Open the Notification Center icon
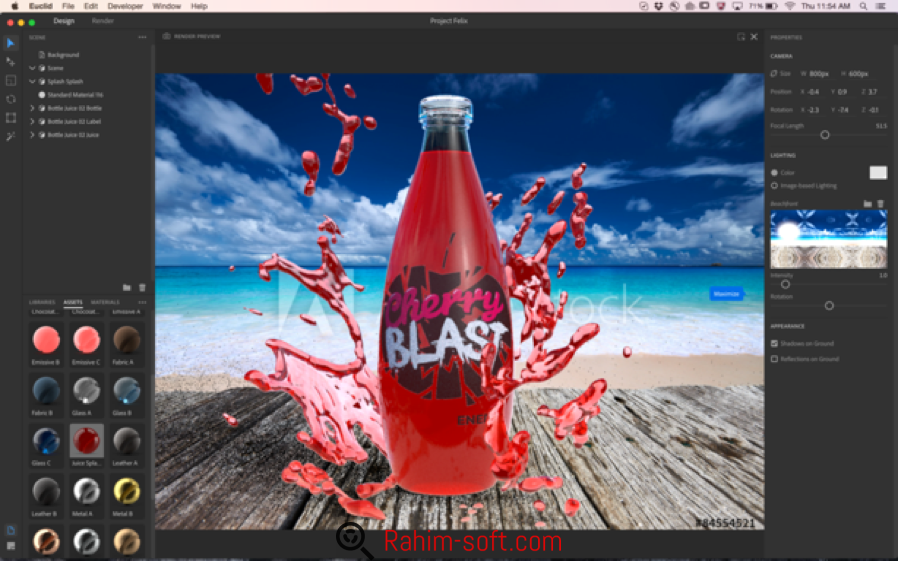 point(881,6)
